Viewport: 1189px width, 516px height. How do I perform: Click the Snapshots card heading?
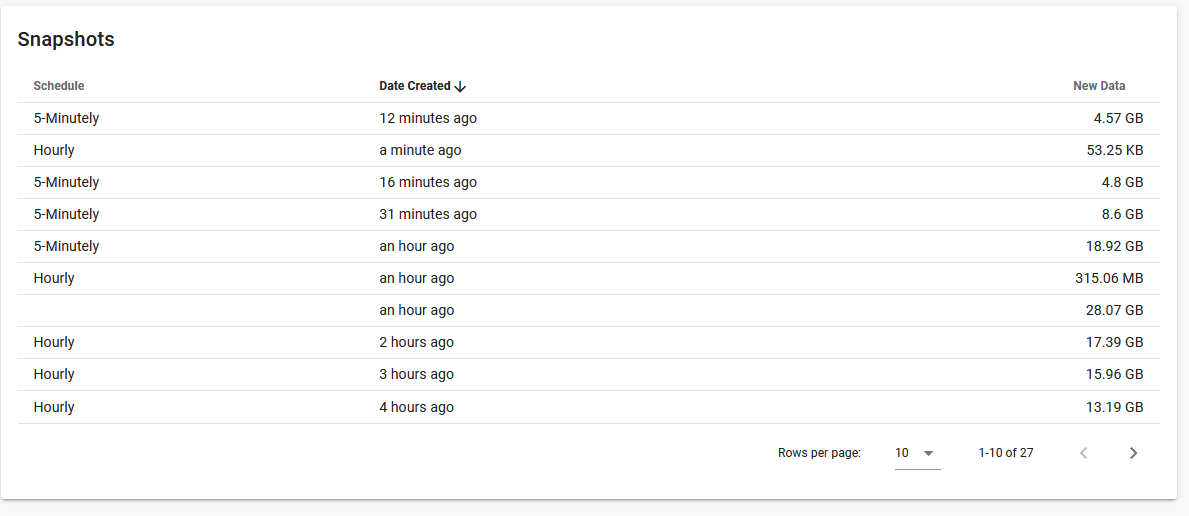coord(66,40)
